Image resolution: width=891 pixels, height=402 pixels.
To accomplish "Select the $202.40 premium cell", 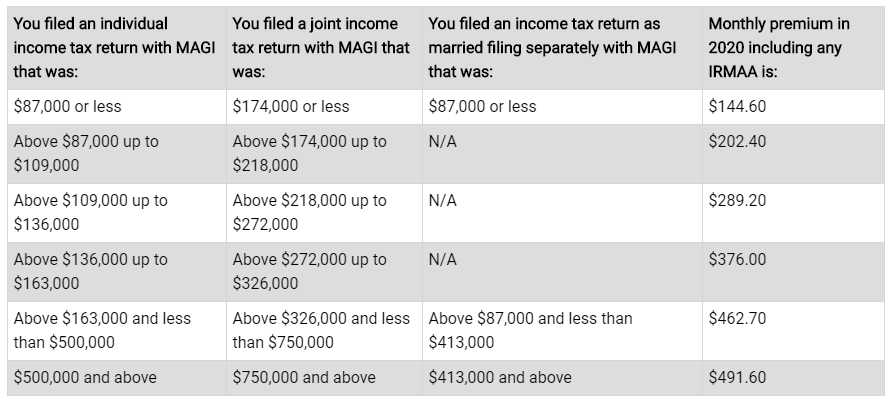I will 793,154.
